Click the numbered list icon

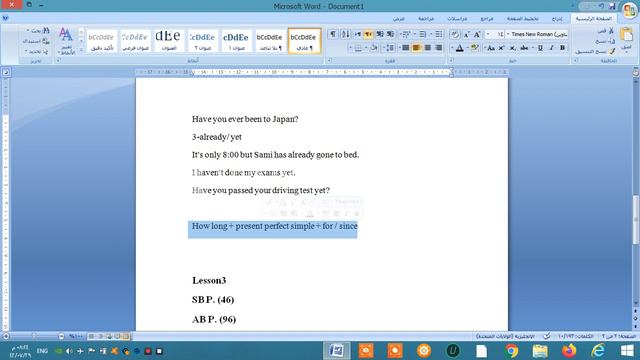tap(422, 34)
